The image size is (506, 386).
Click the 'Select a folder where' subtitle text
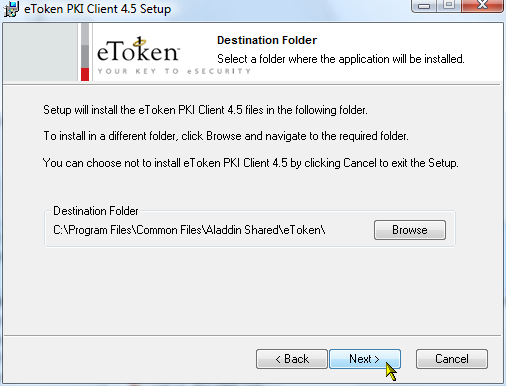(x=341, y=59)
